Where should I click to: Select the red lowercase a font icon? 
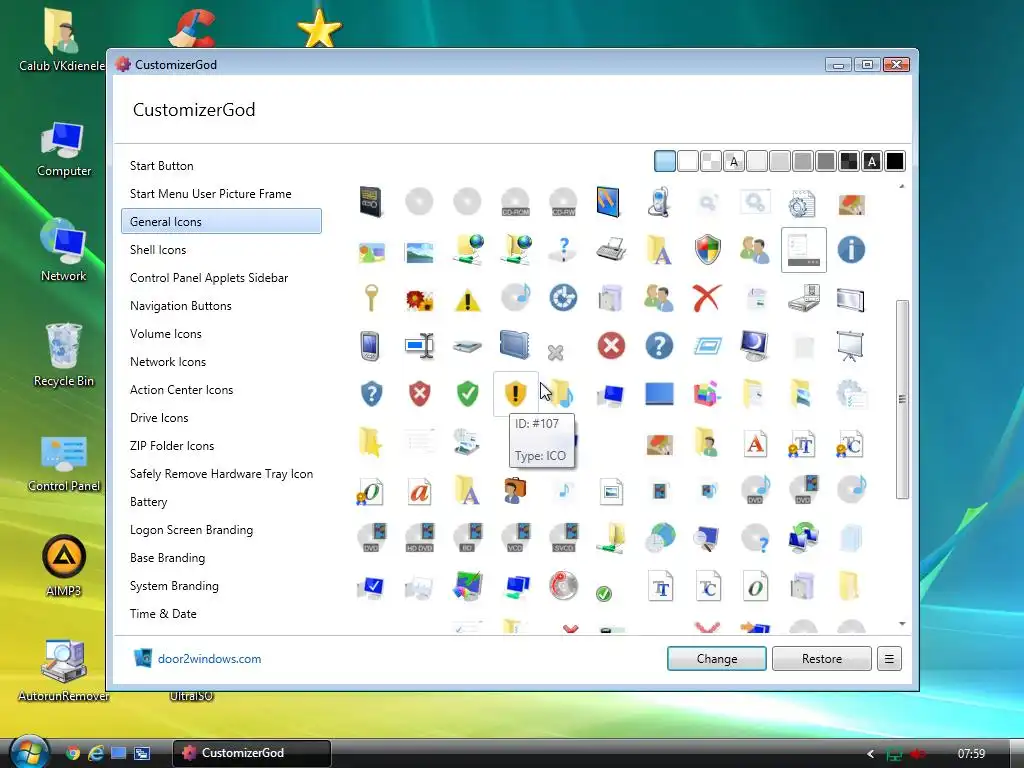[x=419, y=492]
